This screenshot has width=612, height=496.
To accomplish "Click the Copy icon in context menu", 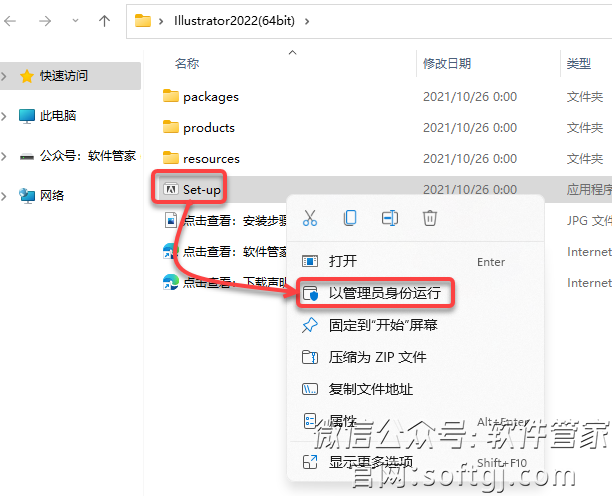I will [x=350, y=218].
